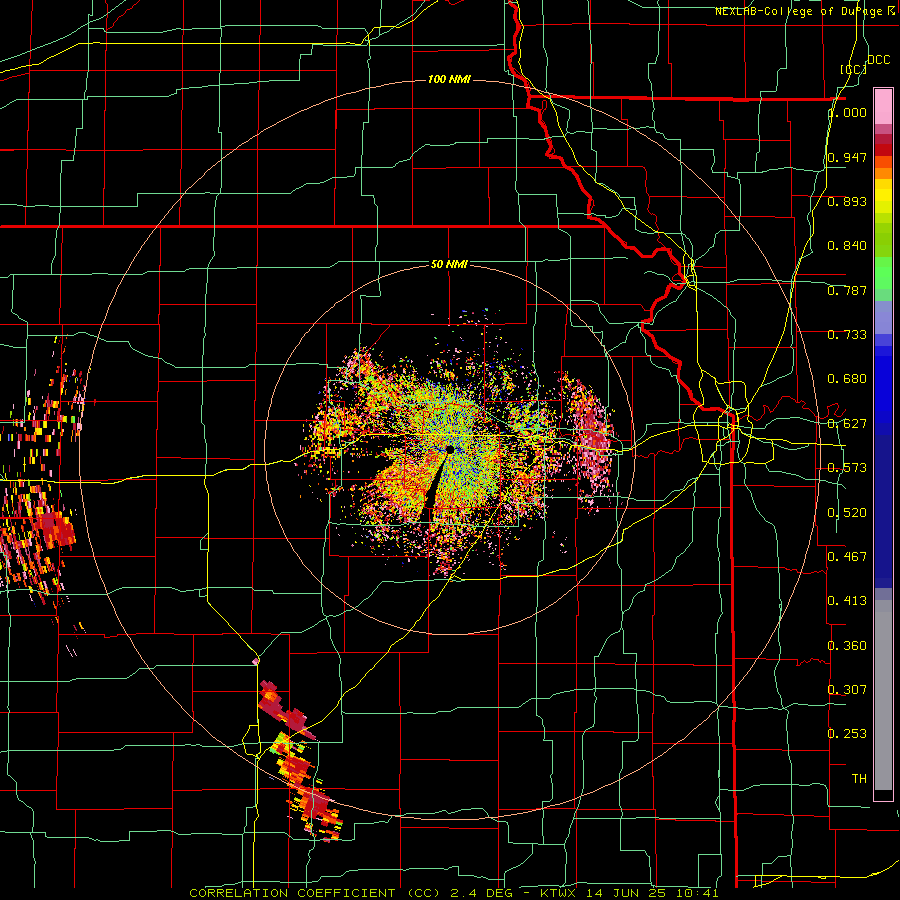Click the [CC] unit label above the scale
This screenshot has height=900, width=900.
point(853,69)
